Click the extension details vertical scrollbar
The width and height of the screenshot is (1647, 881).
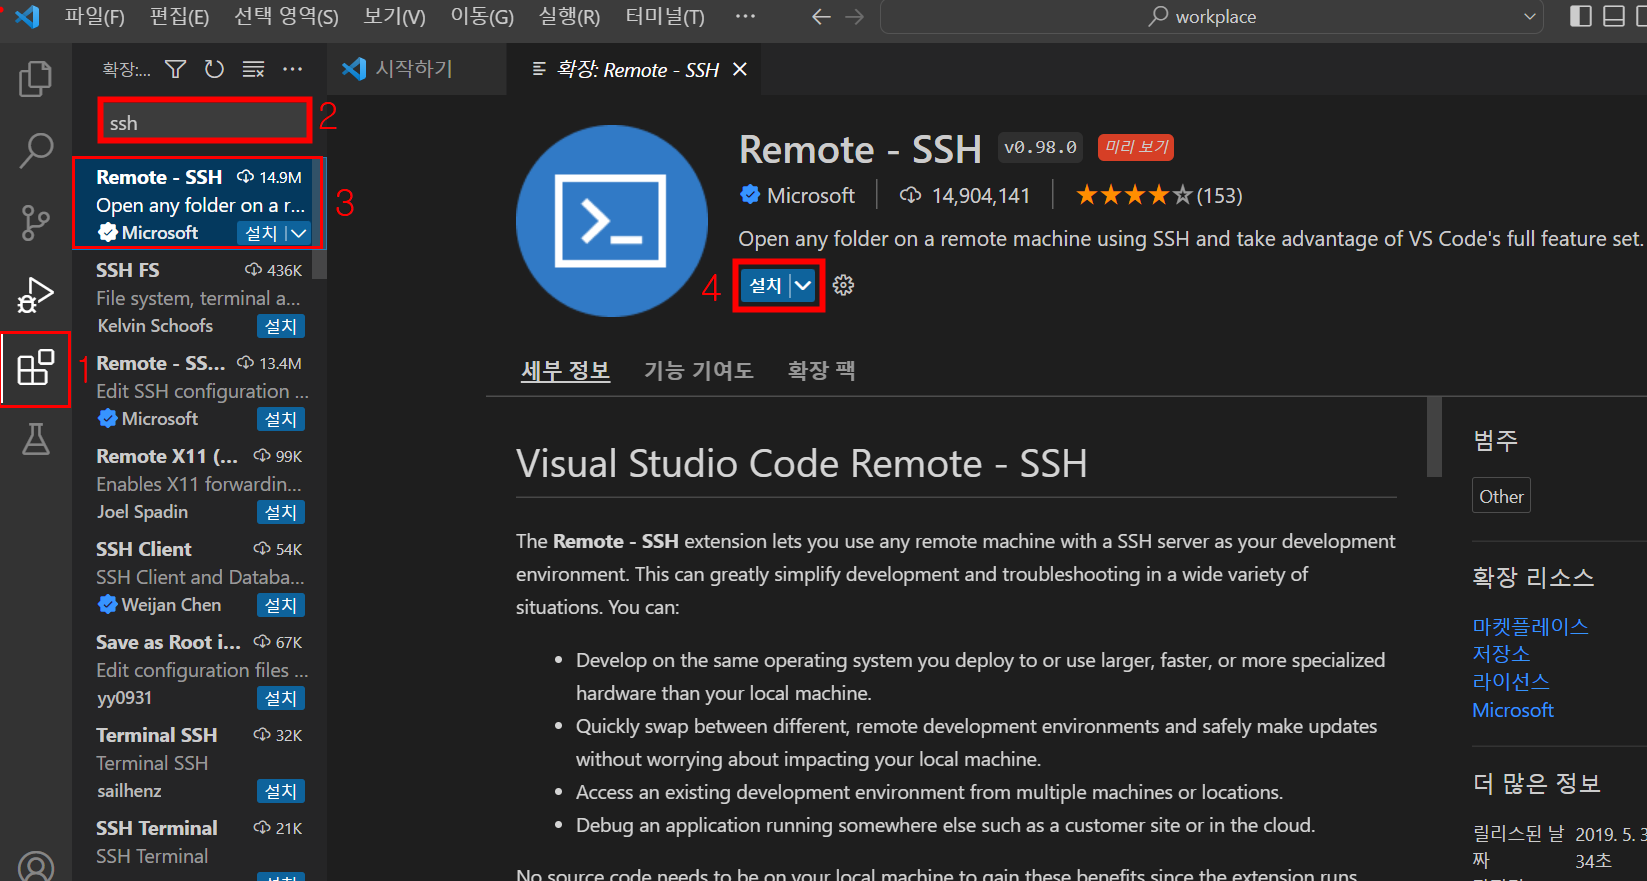(x=1434, y=437)
